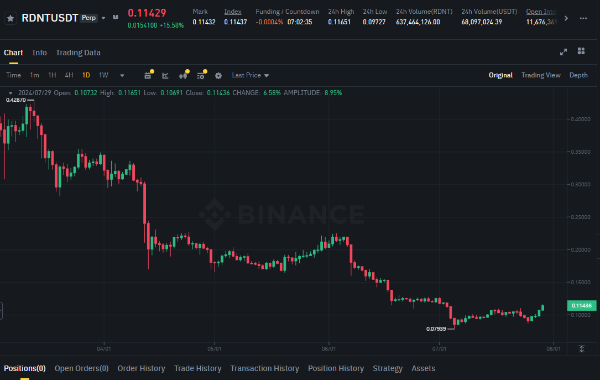600x380 pixels.
Task: Switch to the Depth chart view
Action: pos(578,75)
